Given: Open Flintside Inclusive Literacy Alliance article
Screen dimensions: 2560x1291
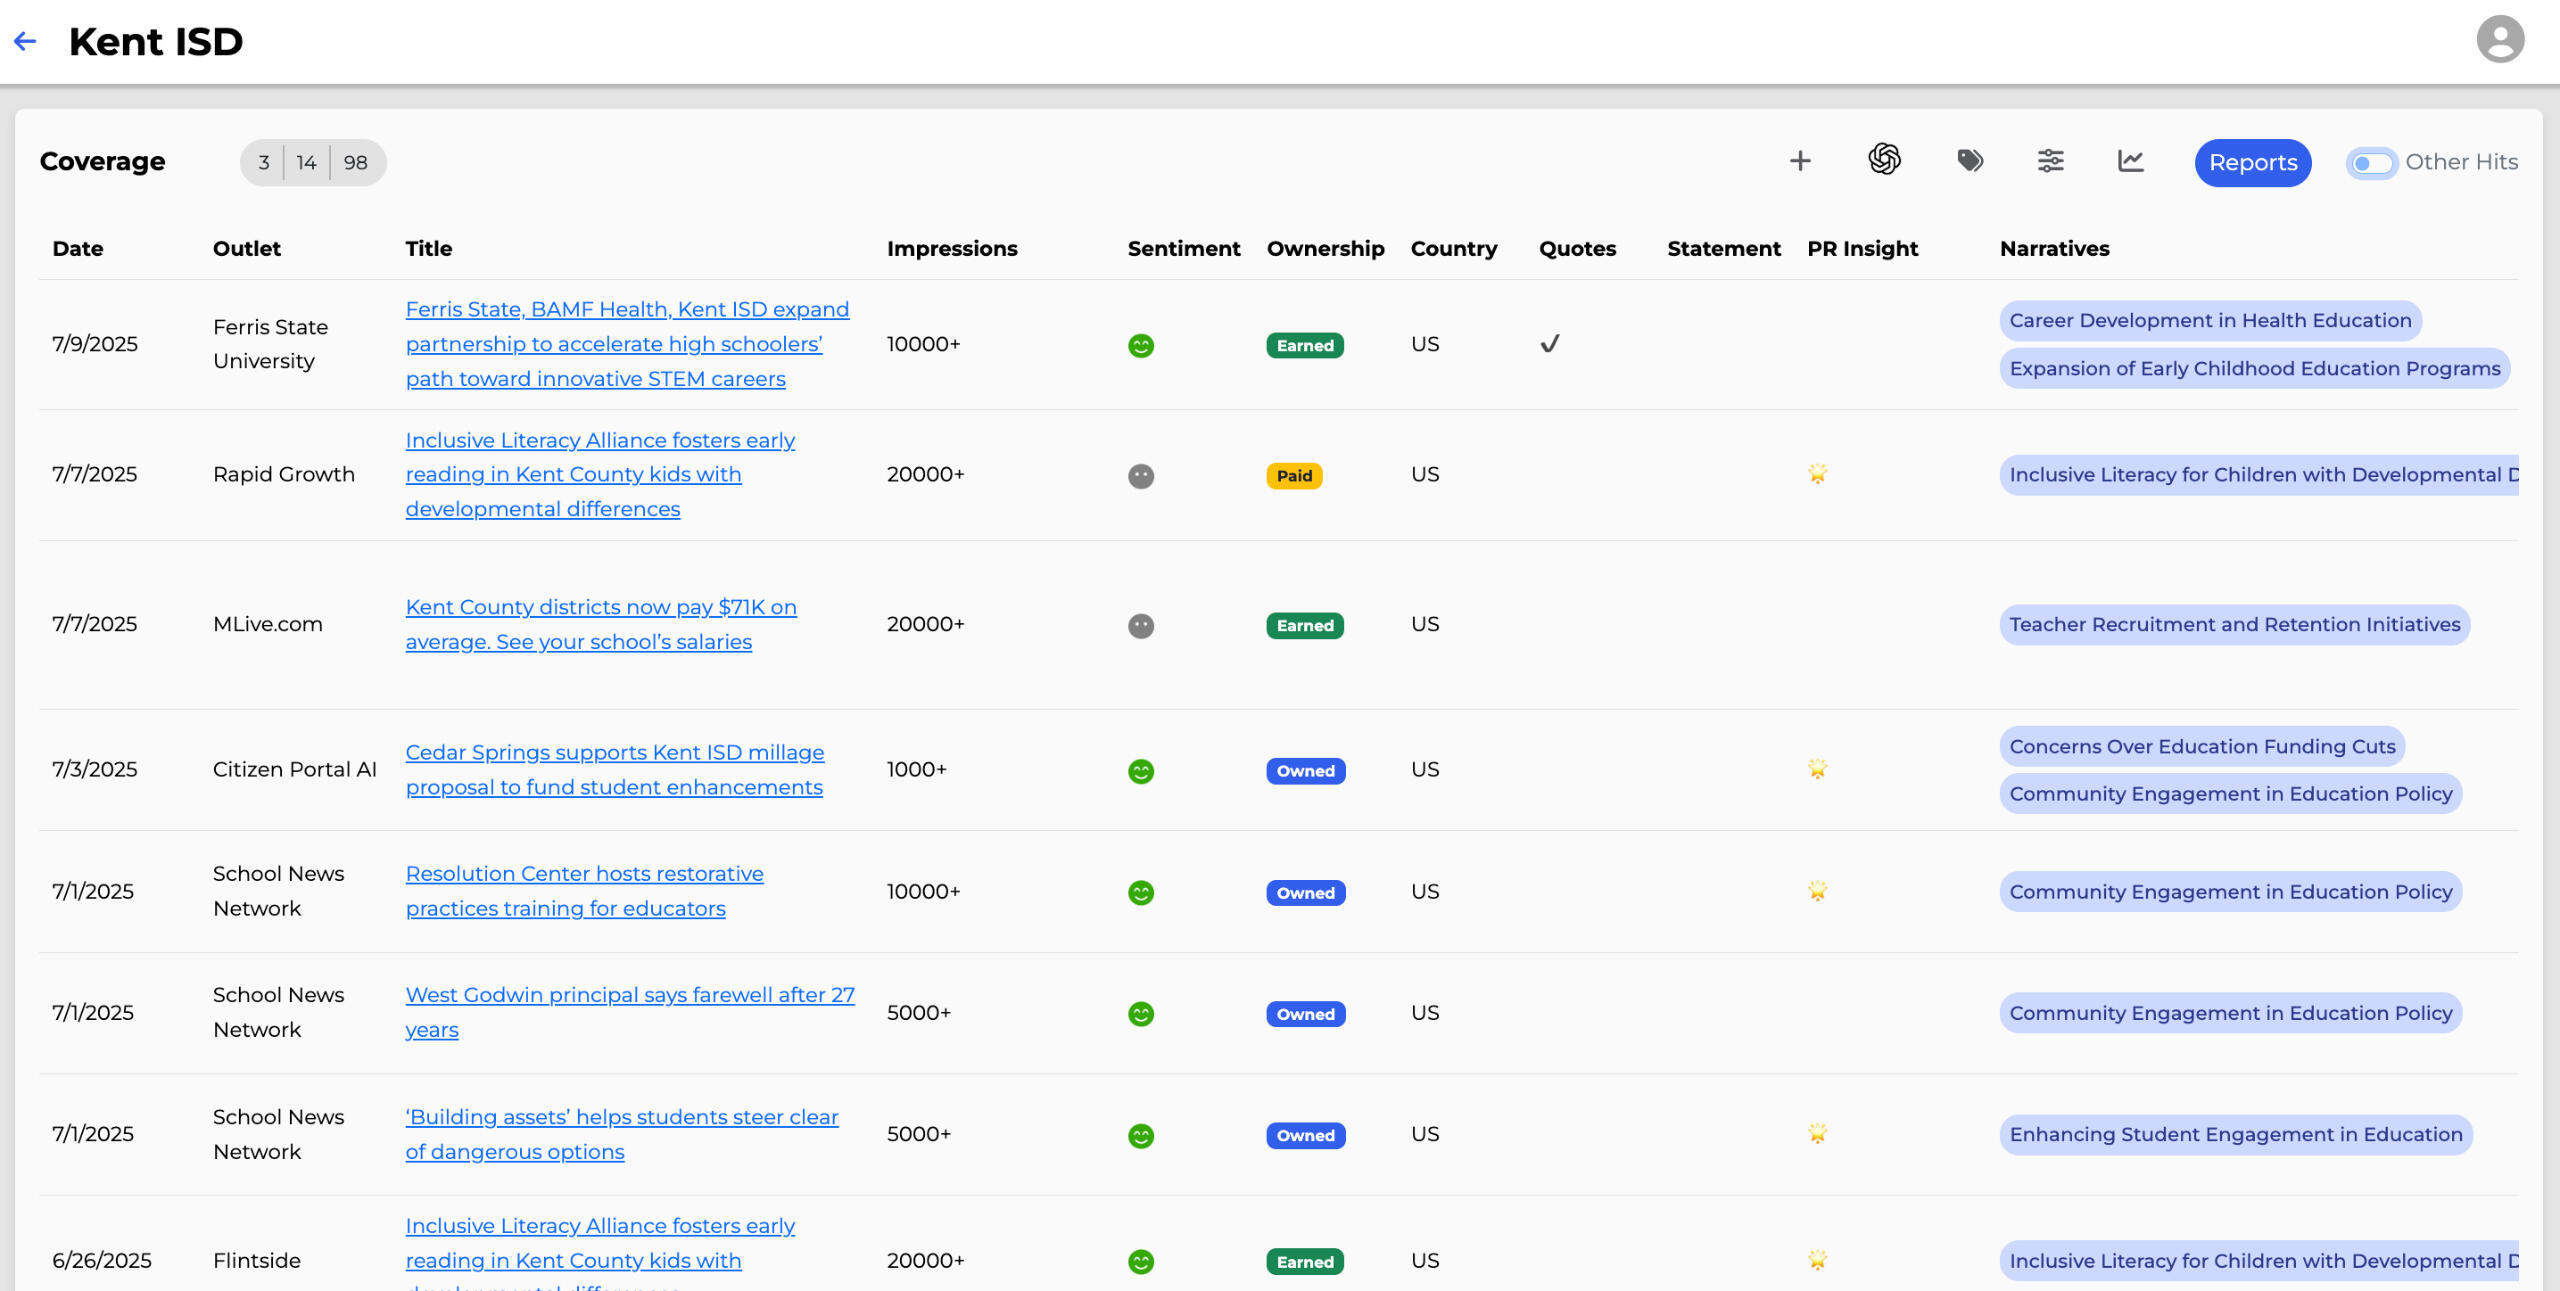Looking at the screenshot, I should [x=600, y=1251].
